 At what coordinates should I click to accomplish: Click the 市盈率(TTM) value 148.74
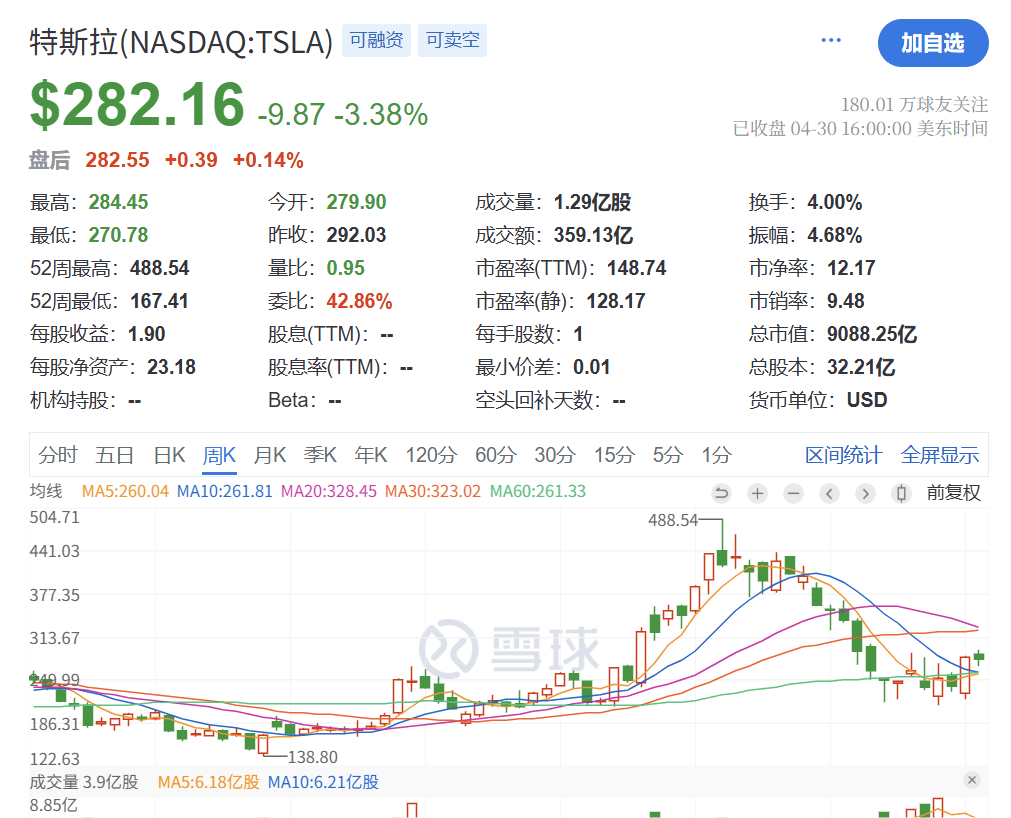coord(636,268)
